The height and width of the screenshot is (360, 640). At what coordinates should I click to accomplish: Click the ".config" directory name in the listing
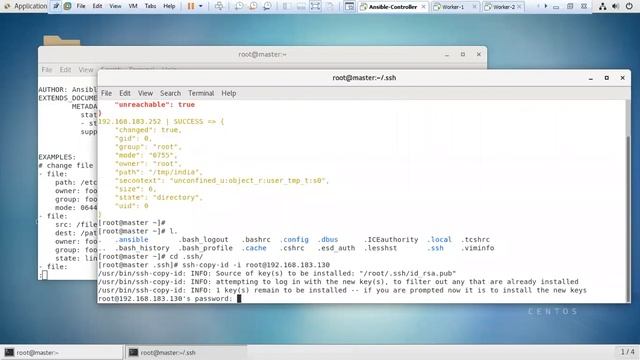tap(294, 240)
